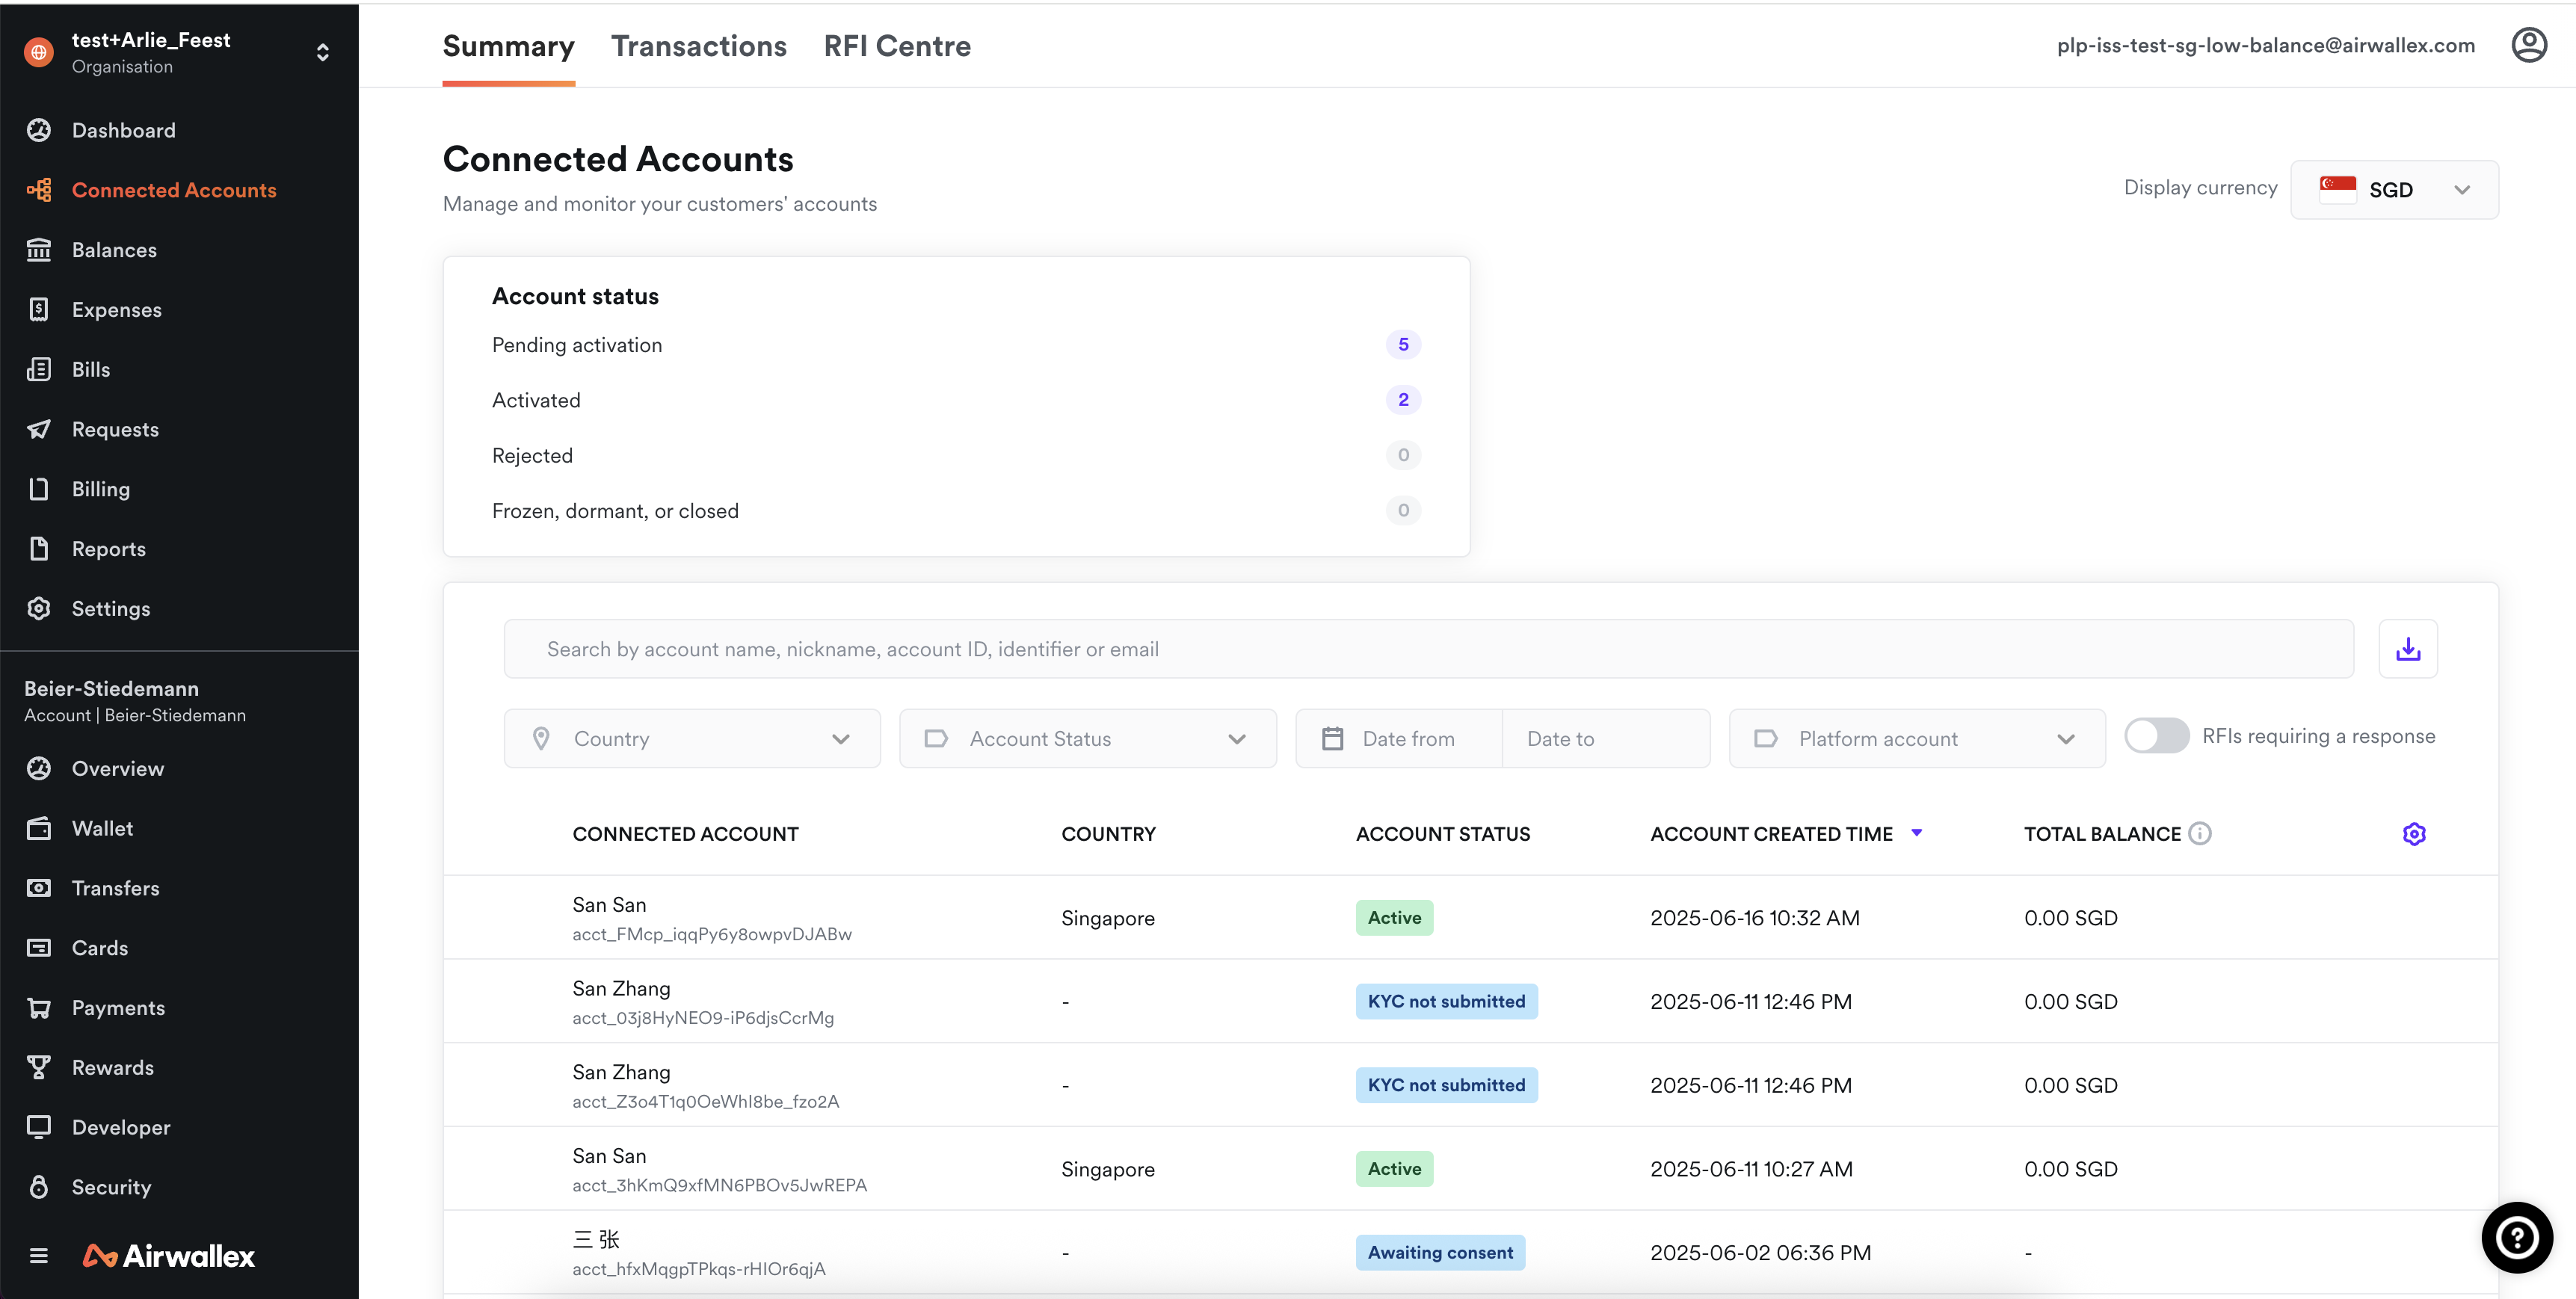
Task: Click the user profile avatar icon
Action: click(x=2528, y=45)
